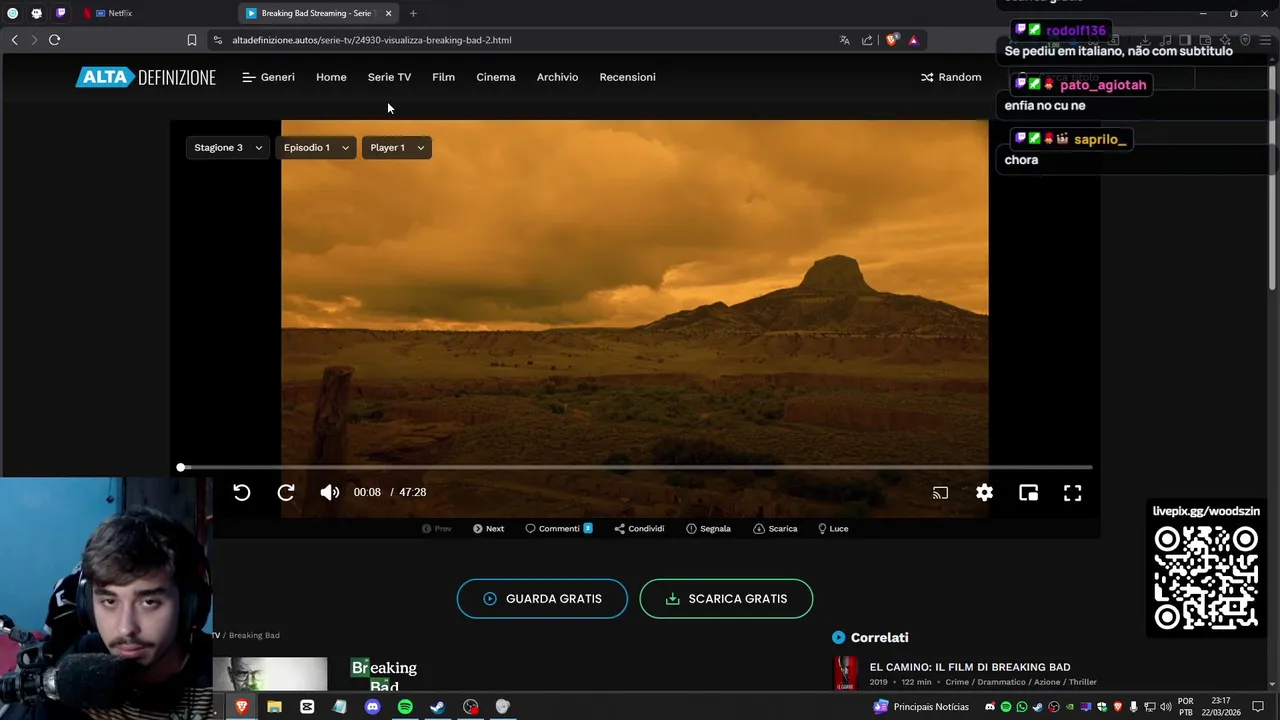
Task: Open the Recensioni page
Action: [627, 77]
